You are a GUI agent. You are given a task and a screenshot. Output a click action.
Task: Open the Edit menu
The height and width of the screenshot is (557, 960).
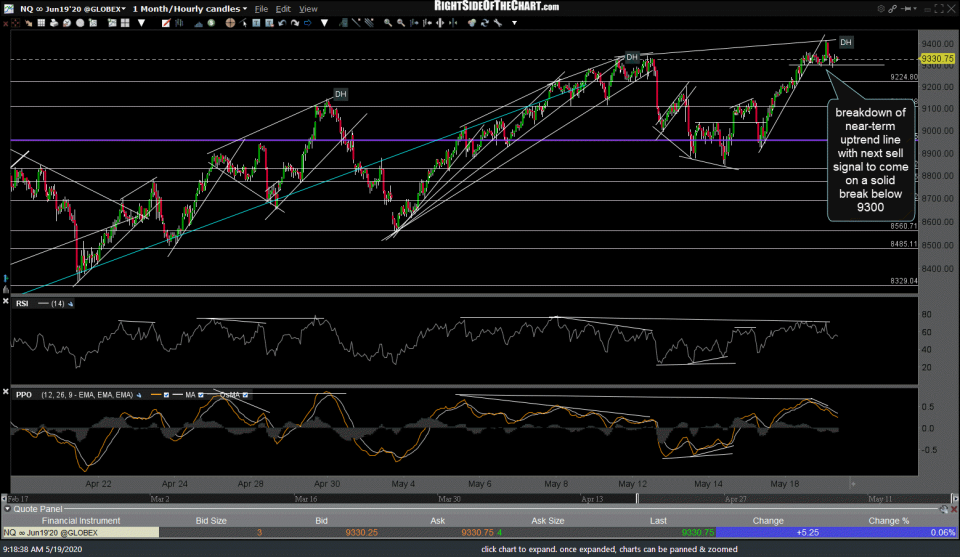[283, 9]
